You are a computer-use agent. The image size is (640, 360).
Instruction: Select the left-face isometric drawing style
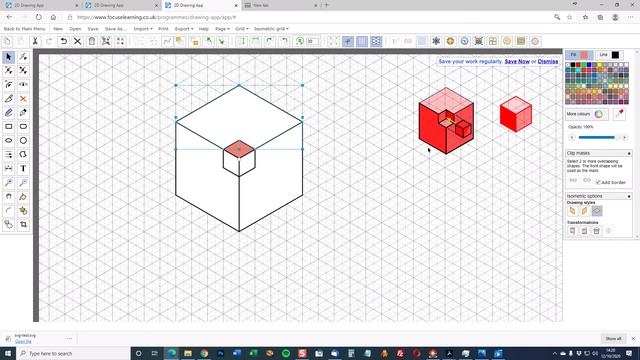click(x=572, y=211)
